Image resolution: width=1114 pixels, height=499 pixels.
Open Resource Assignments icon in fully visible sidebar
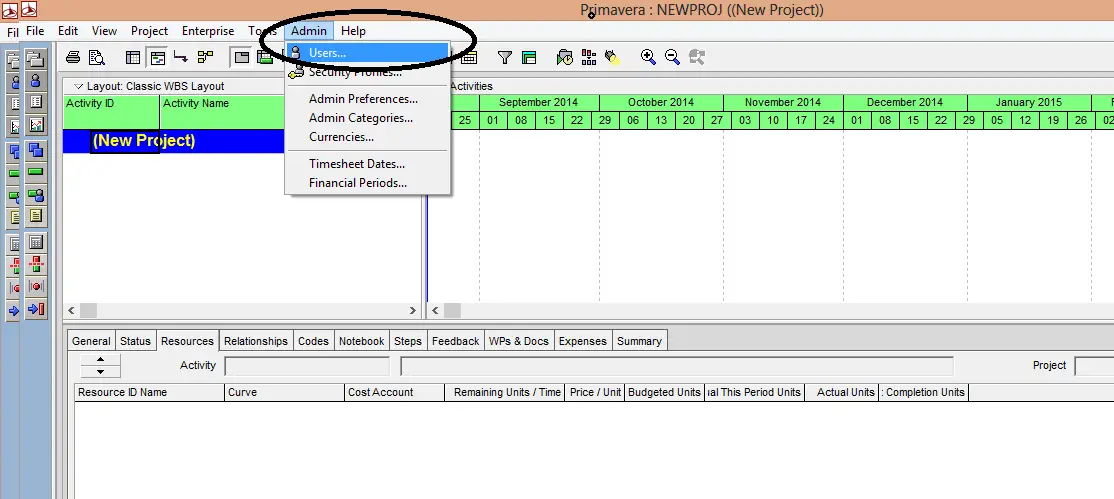(x=36, y=194)
